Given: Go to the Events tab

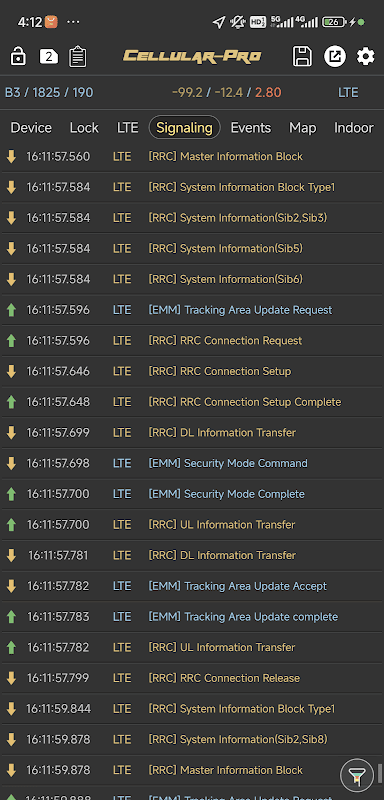Looking at the screenshot, I should tap(250, 128).
